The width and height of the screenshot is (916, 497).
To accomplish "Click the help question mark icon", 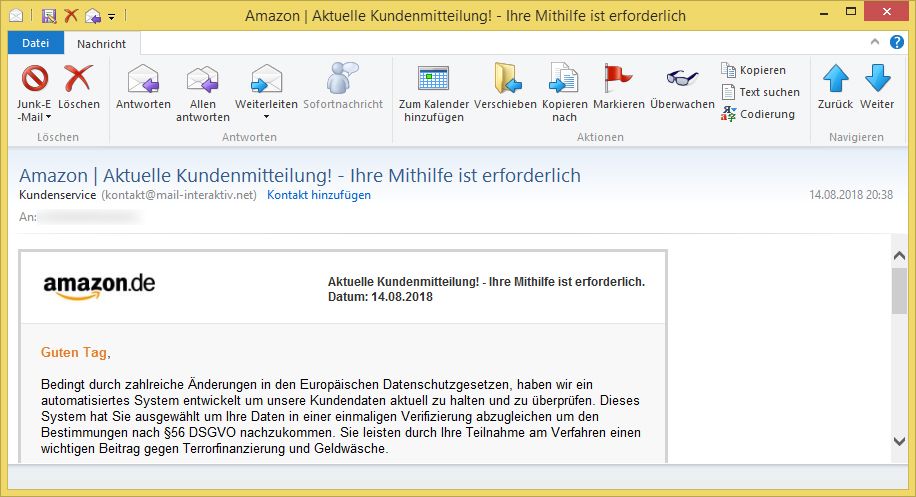I will tap(897, 42).
